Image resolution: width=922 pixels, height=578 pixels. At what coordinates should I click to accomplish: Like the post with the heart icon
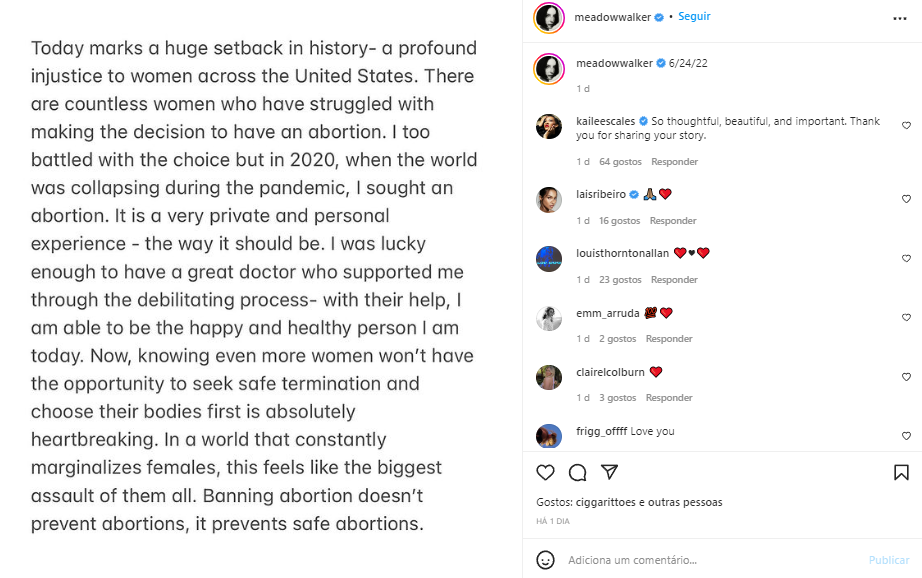545,472
